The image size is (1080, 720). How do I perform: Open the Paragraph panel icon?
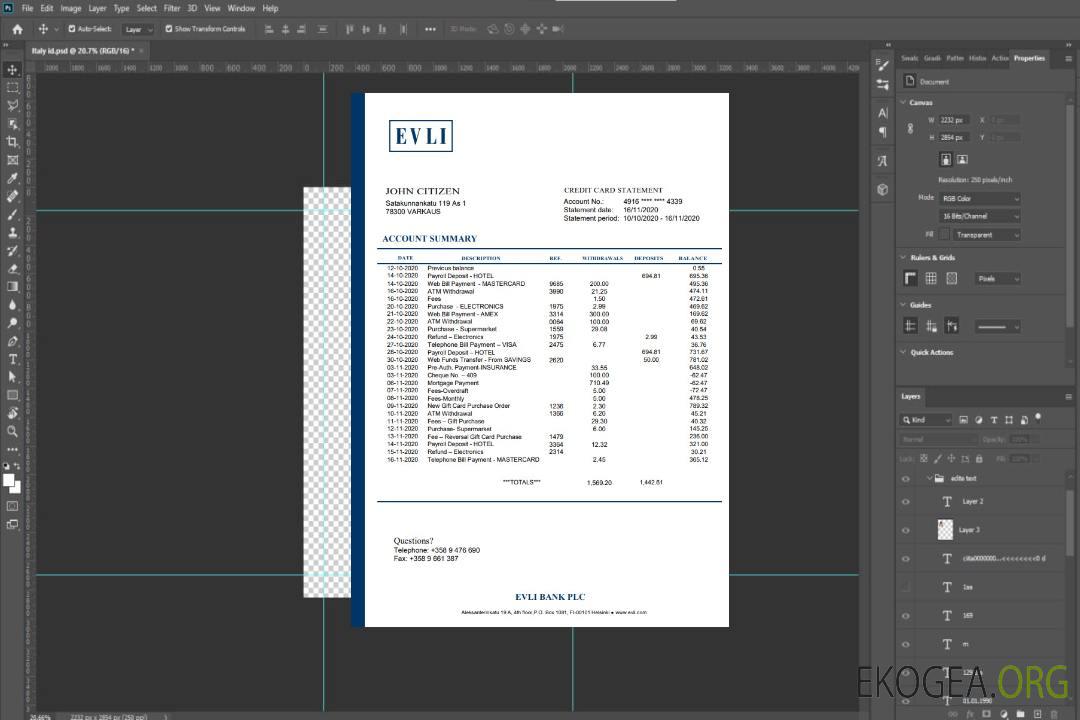tap(883, 132)
